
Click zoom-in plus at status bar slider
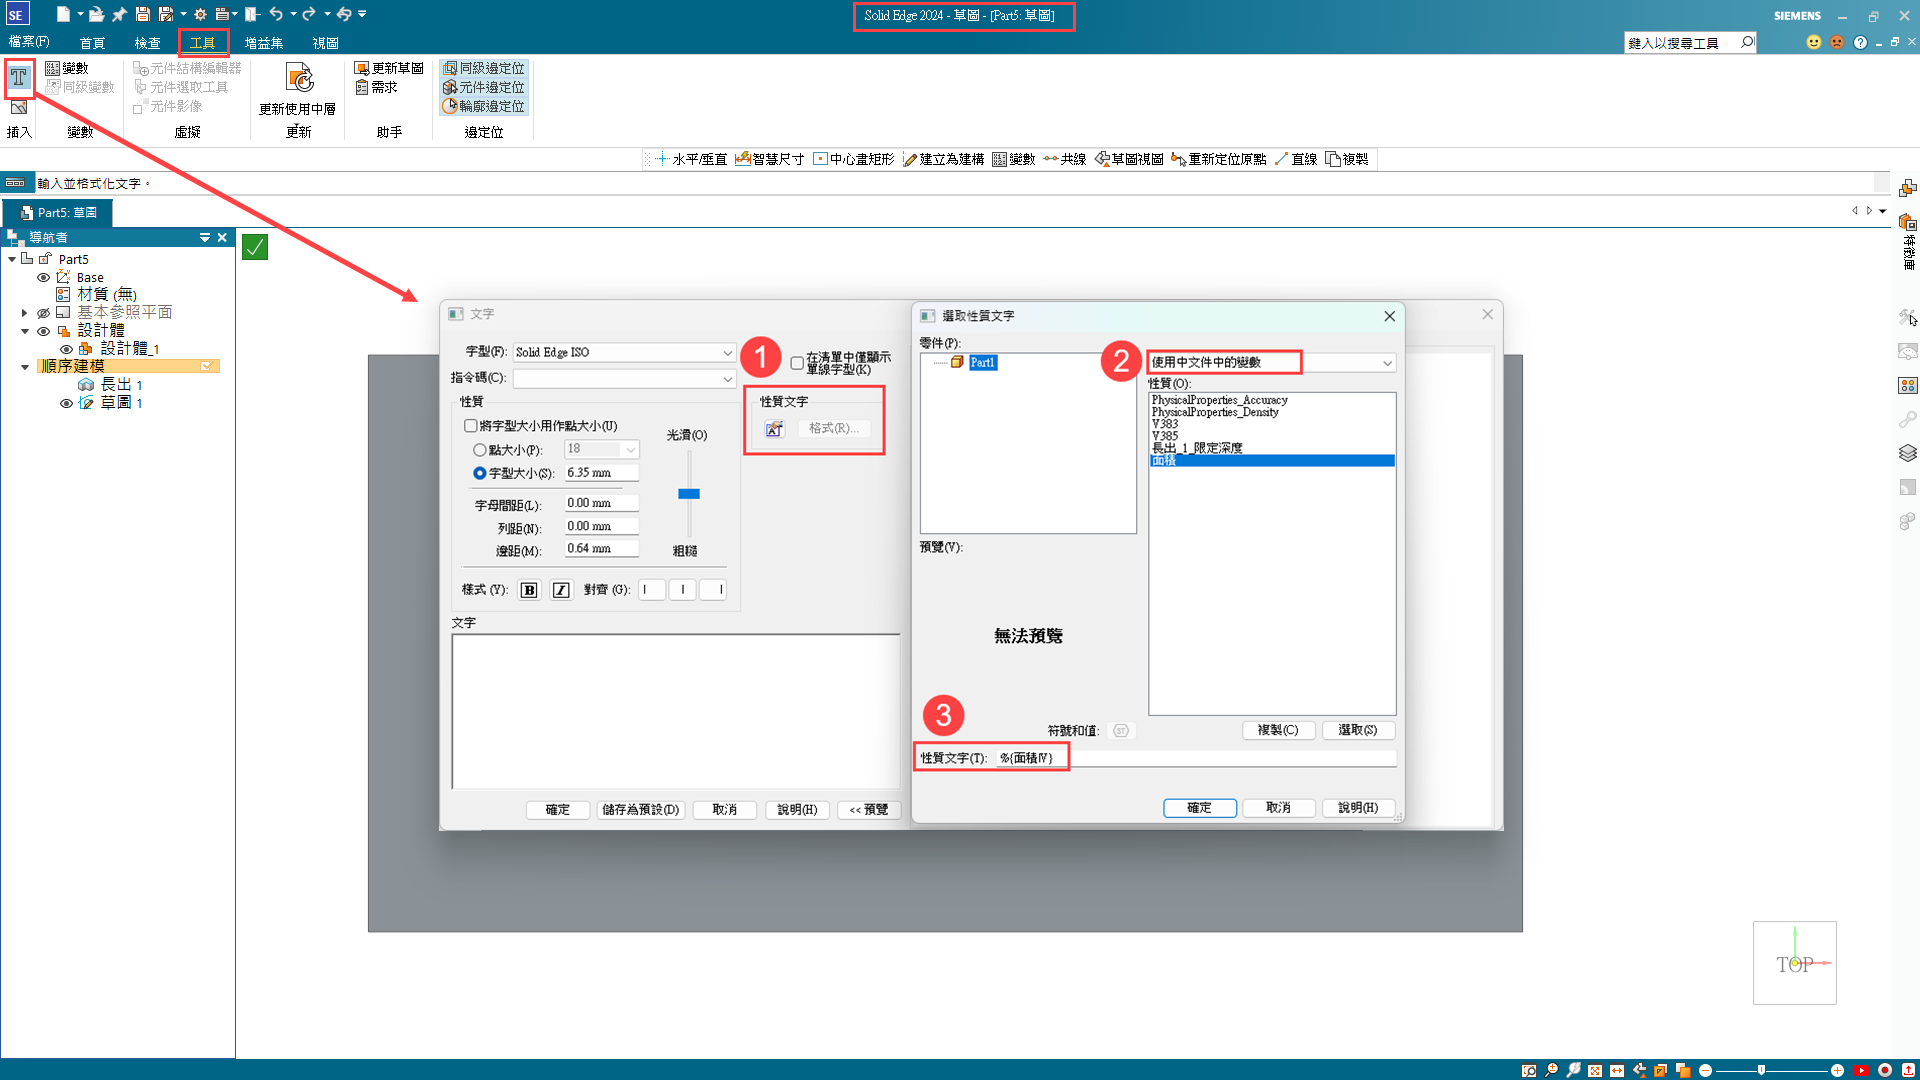pos(1837,1070)
